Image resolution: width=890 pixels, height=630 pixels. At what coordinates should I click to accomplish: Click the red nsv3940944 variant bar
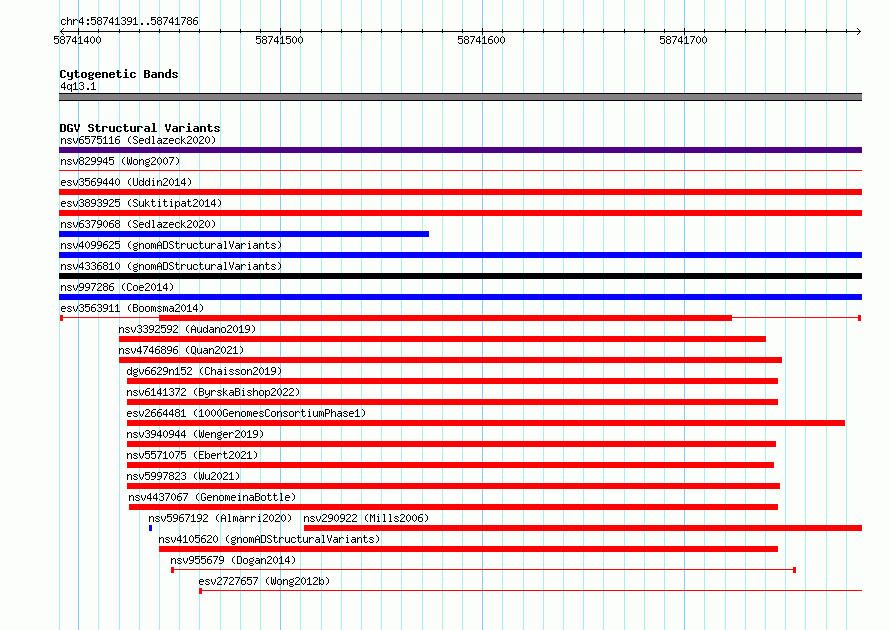[x=451, y=444]
